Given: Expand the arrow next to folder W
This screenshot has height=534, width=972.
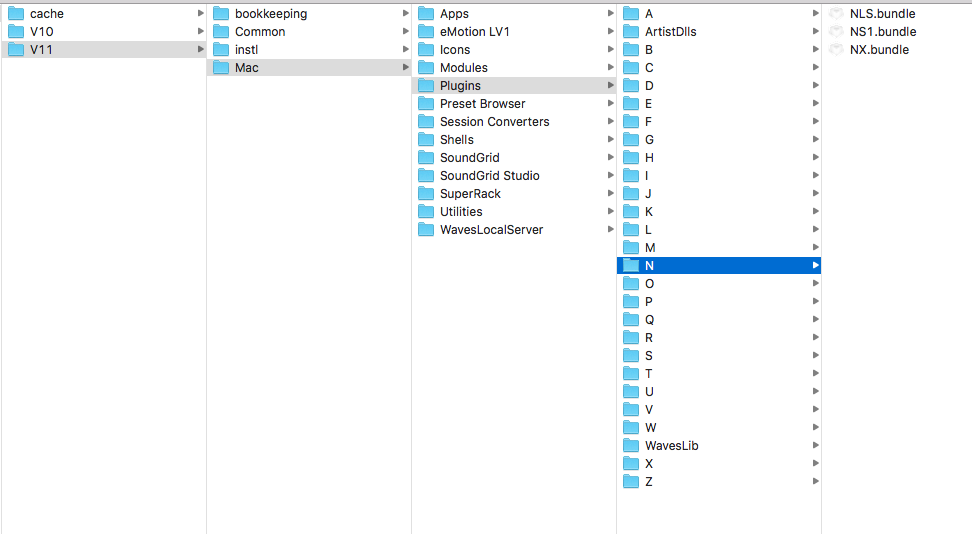Looking at the screenshot, I should coord(816,427).
